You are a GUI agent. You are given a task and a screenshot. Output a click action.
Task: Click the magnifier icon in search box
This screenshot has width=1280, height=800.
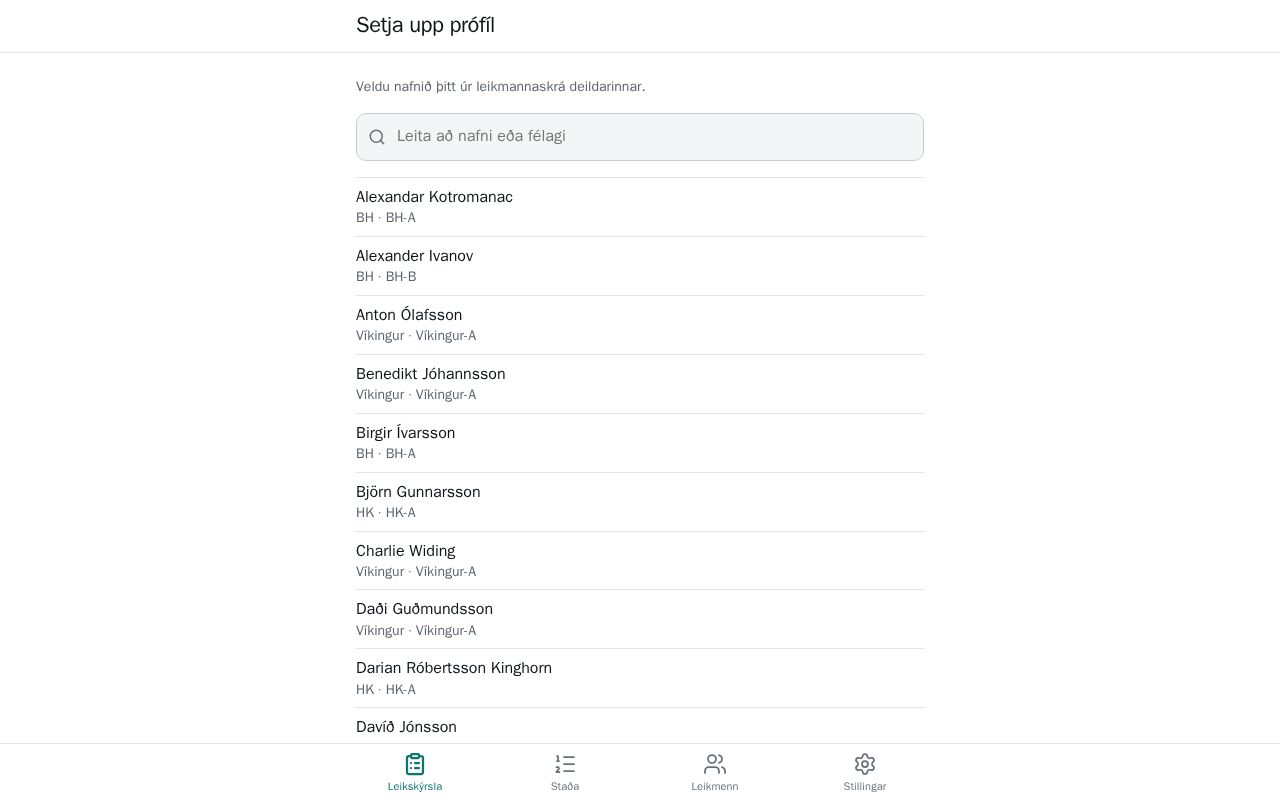[x=377, y=137]
